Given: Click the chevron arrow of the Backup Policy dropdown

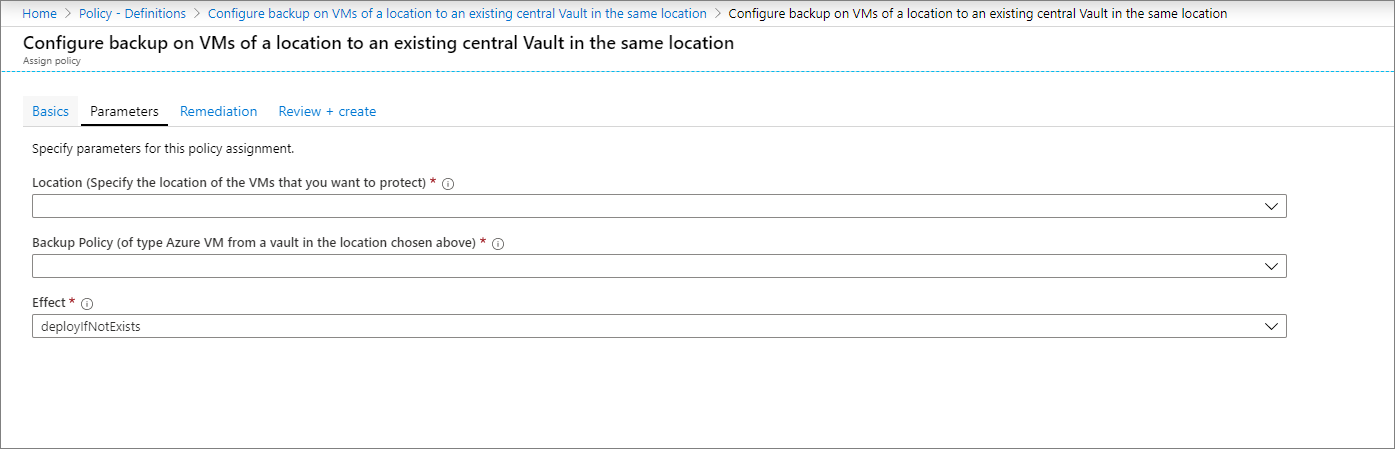Looking at the screenshot, I should pyautogui.click(x=1271, y=266).
